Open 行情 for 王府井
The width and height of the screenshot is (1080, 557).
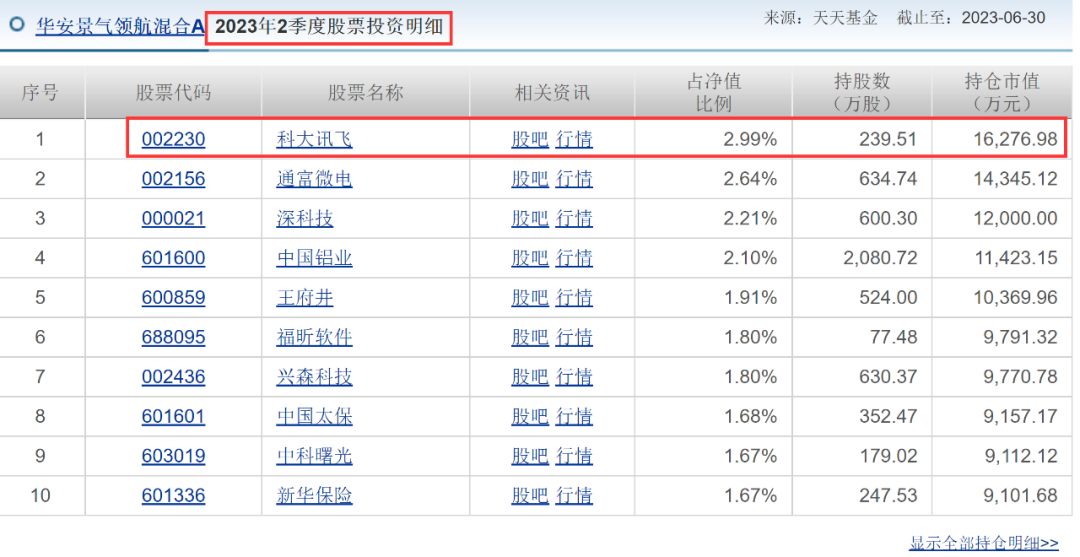tap(574, 298)
